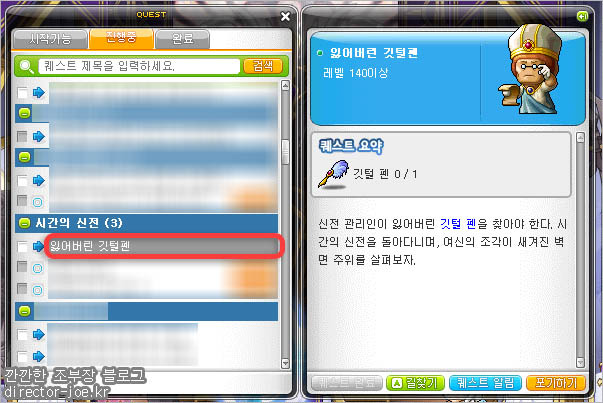Click the blue arrow icon of first quest row
The height and width of the screenshot is (403, 603).
pyautogui.click(x=38, y=93)
